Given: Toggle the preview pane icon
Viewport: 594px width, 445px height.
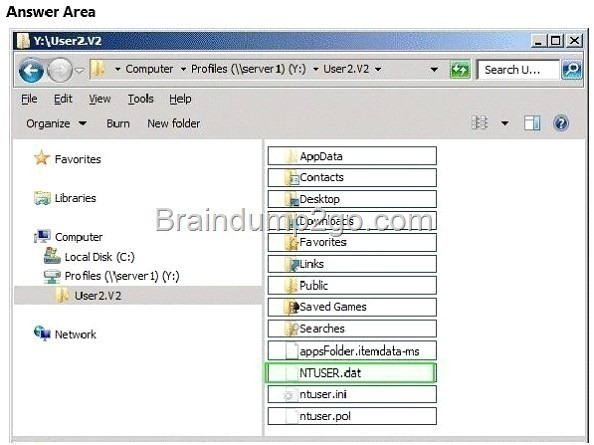Looking at the screenshot, I should [x=531, y=123].
